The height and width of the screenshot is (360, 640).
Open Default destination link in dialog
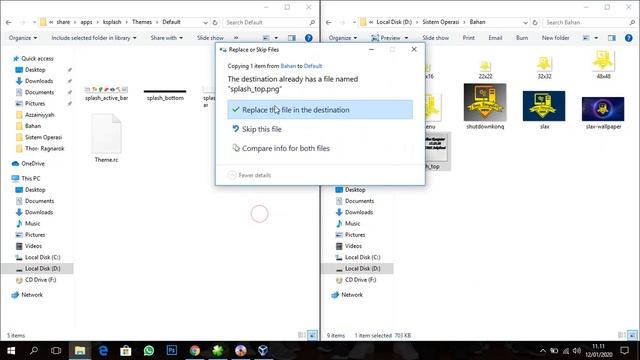coord(313,66)
